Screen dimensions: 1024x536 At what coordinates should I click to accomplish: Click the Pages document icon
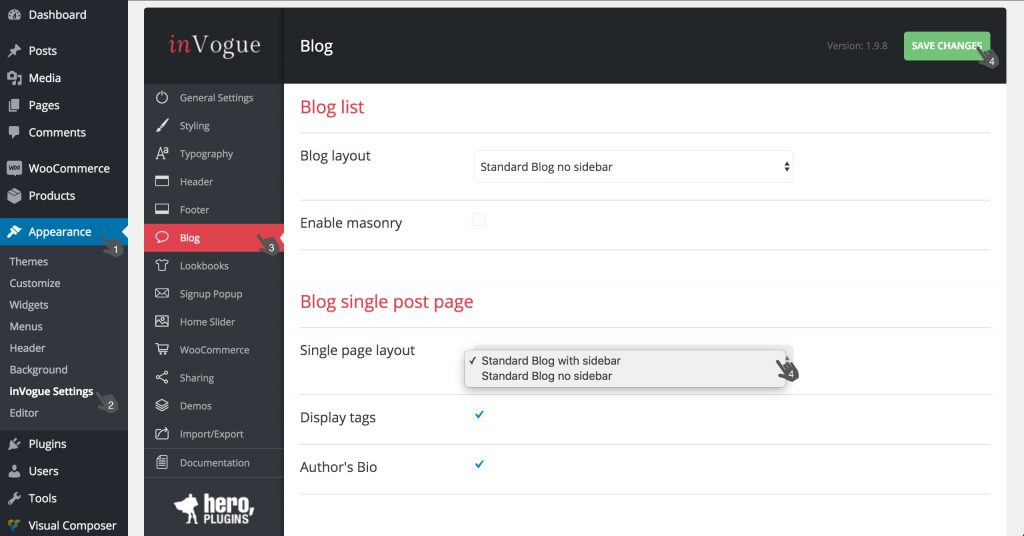pos(14,105)
